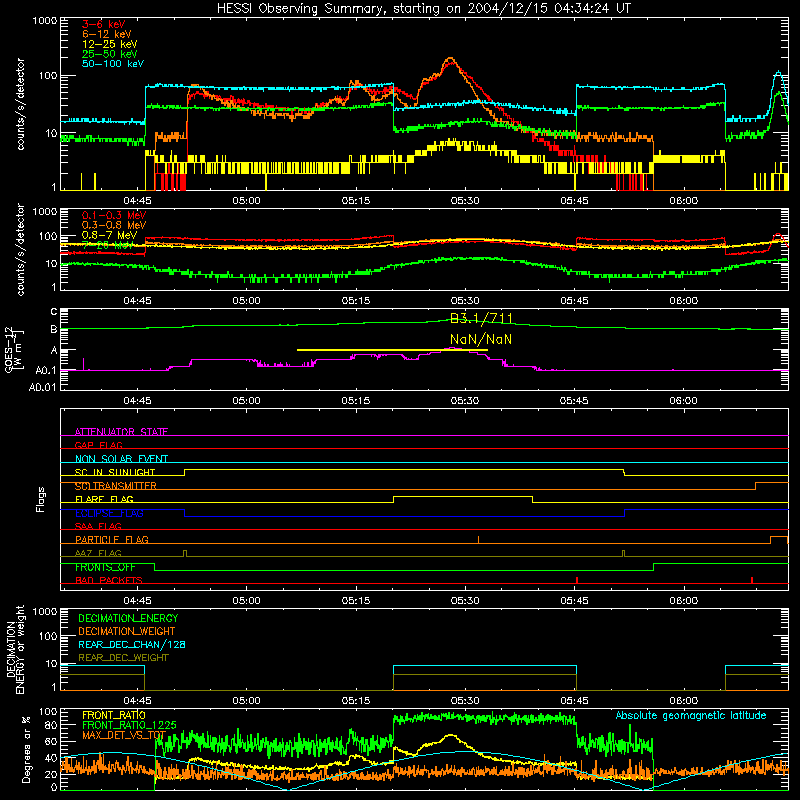Select the FRONTS_OFF flag label
The width and height of the screenshot is (800, 800).
(105, 567)
